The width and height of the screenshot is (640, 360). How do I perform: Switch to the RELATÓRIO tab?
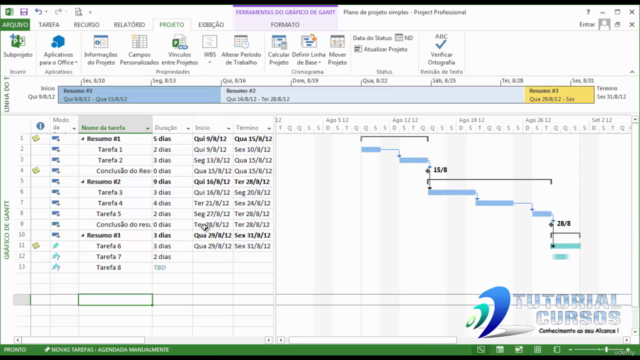(x=129, y=24)
